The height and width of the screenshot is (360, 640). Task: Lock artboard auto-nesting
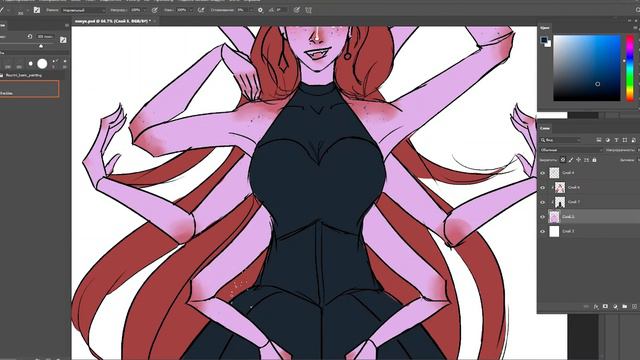click(x=587, y=160)
